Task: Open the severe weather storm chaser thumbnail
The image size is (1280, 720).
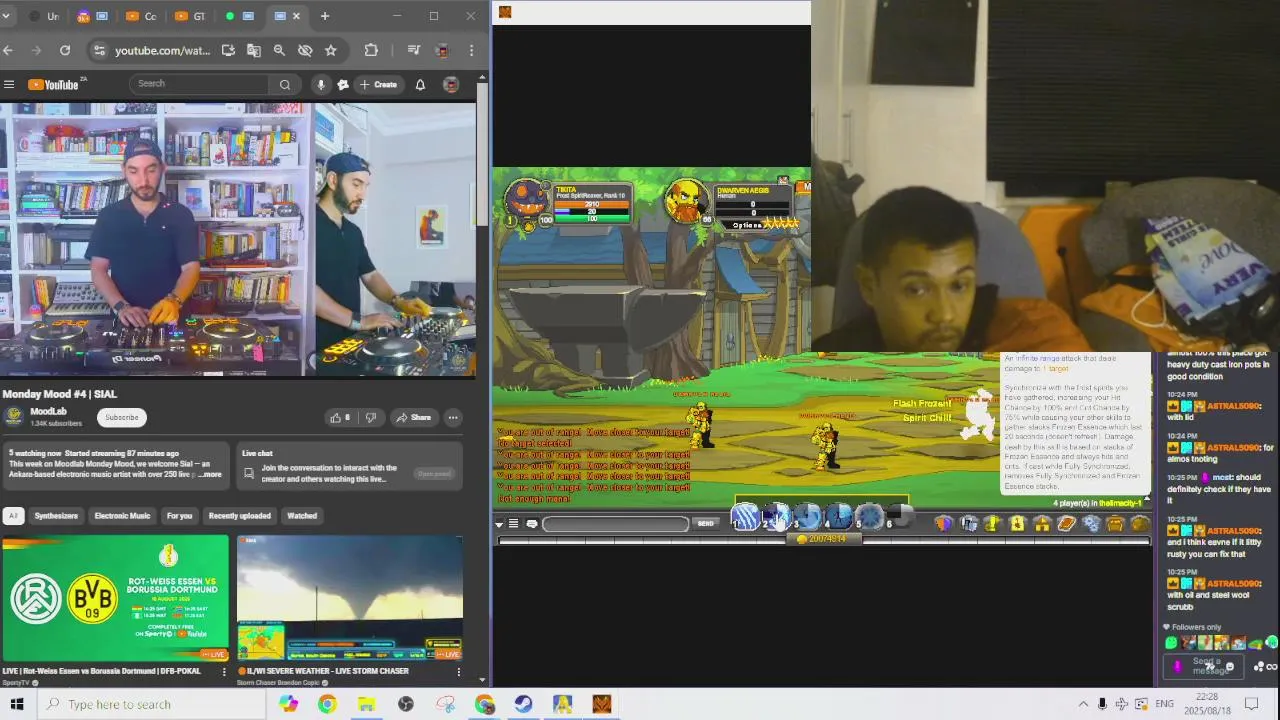Action: [x=350, y=598]
